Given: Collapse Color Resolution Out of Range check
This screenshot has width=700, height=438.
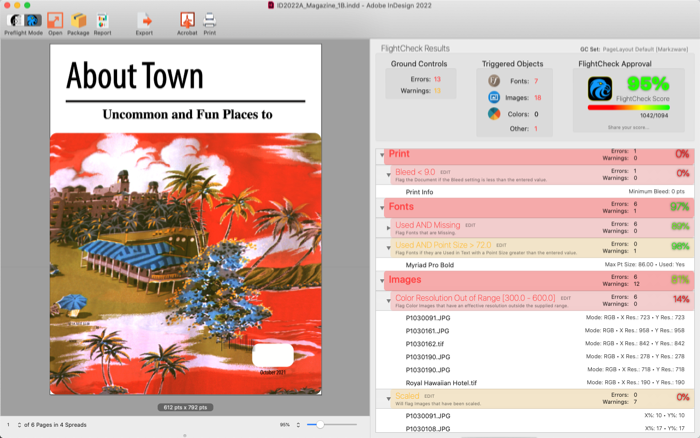Looking at the screenshot, I should click(x=388, y=300).
